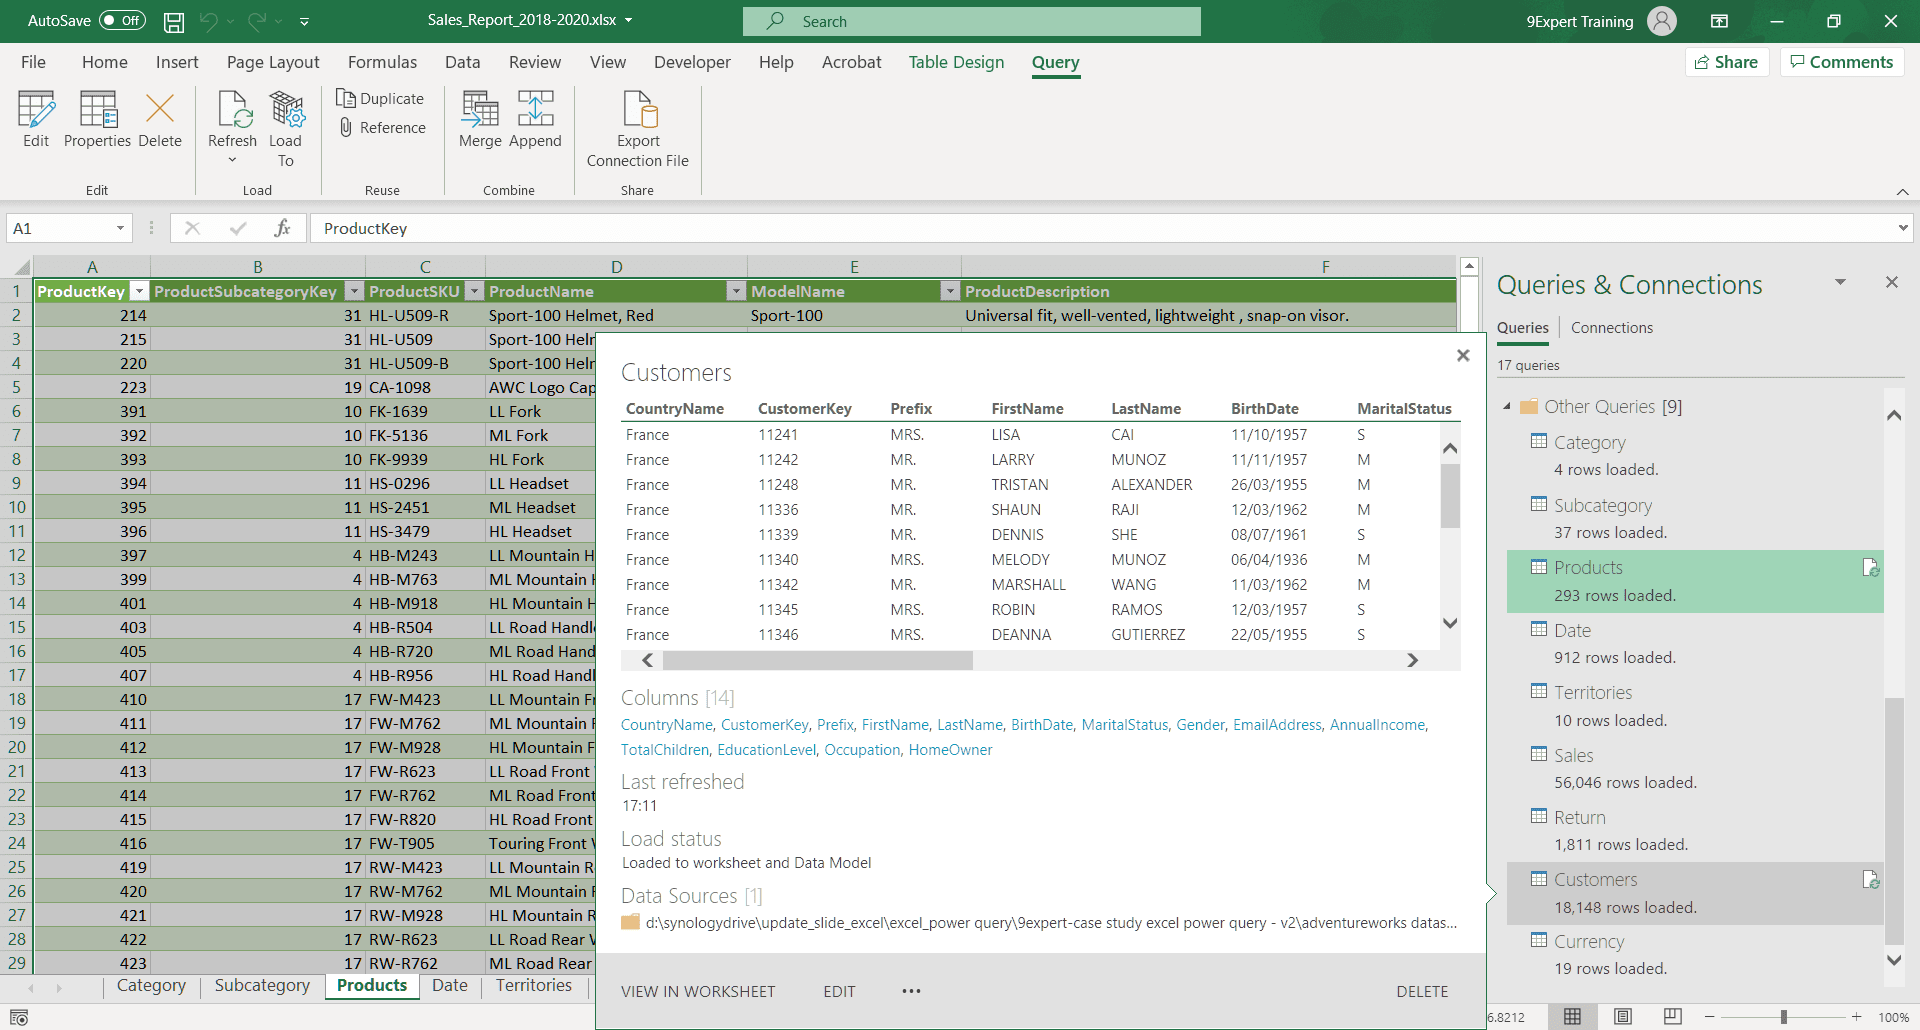Click the Refresh icon
Image resolution: width=1920 pixels, height=1030 pixels.
(x=231, y=110)
